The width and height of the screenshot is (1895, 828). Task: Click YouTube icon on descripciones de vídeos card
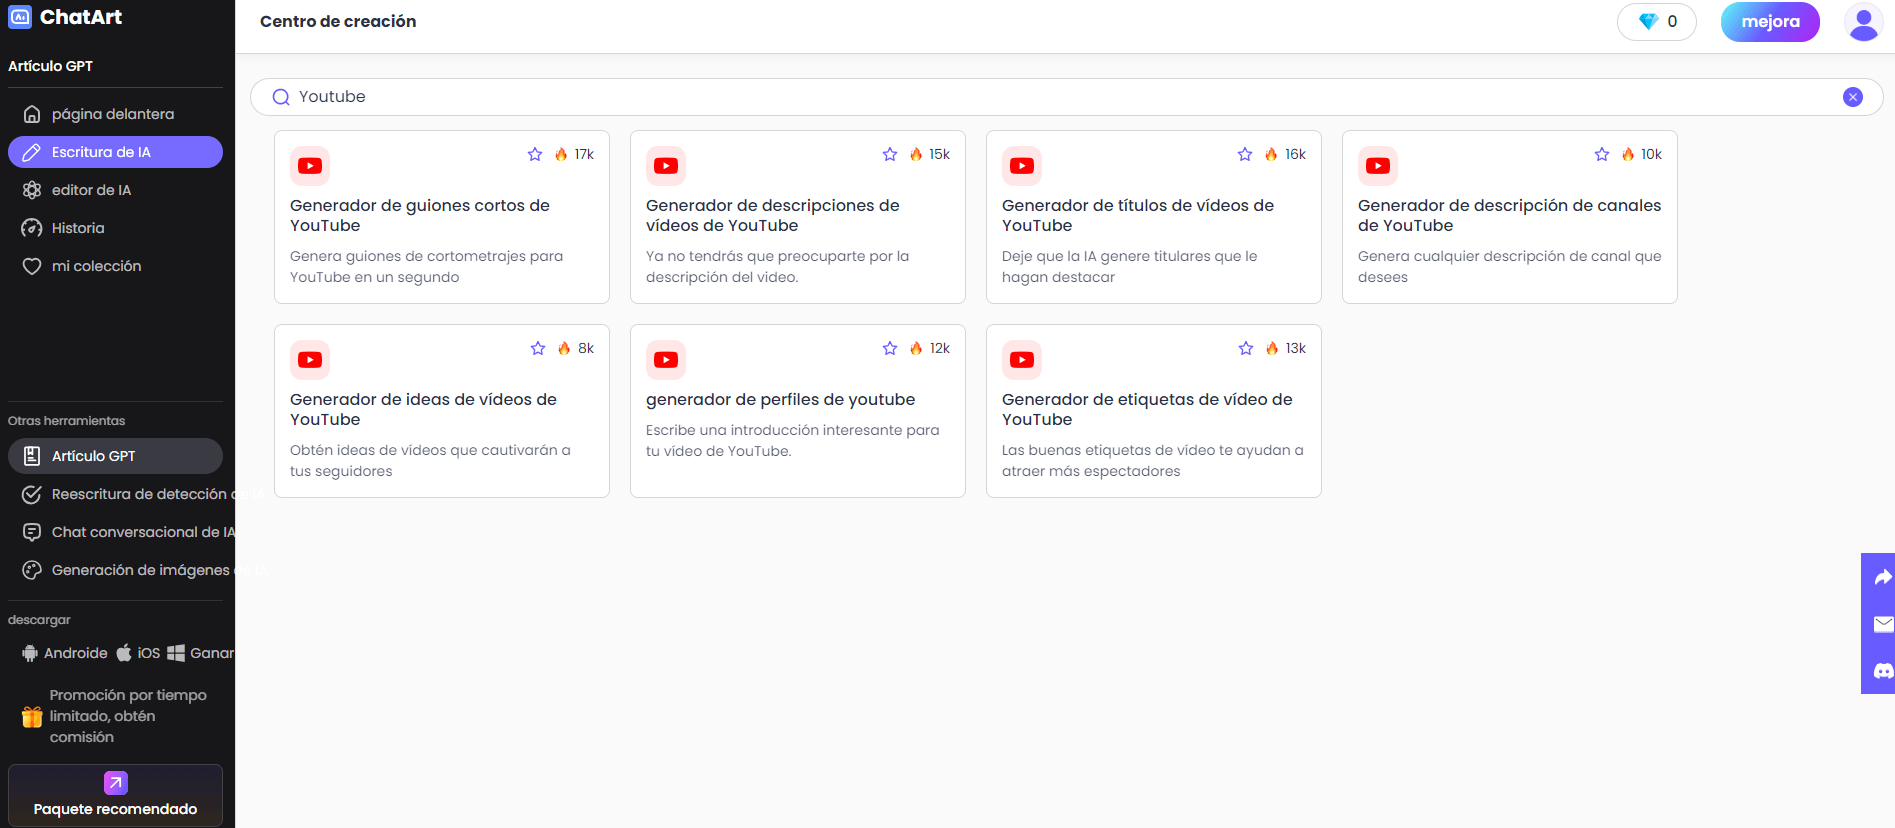click(666, 166)
